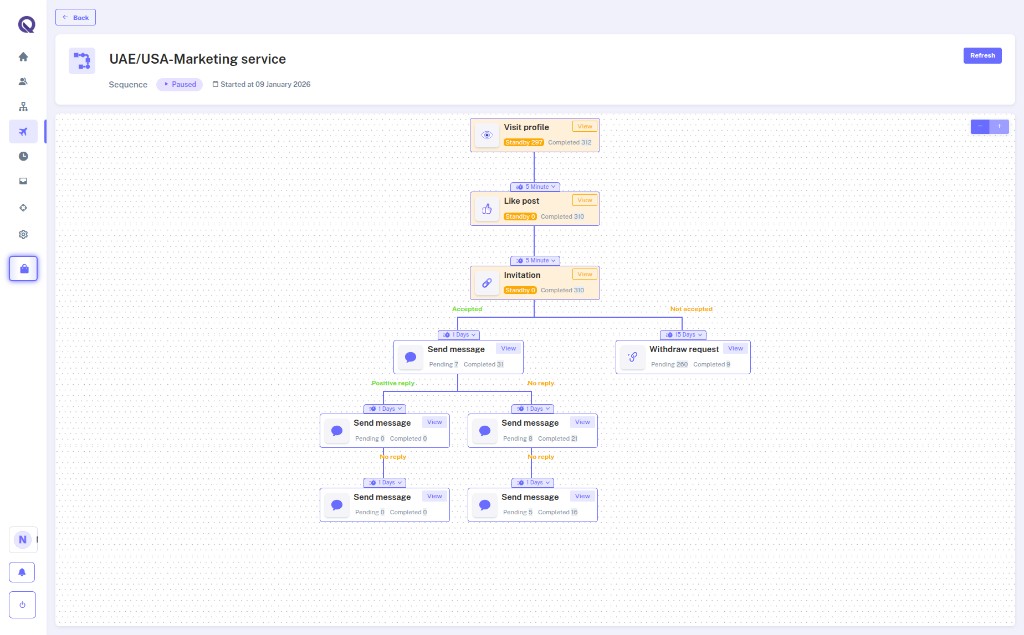Open the inbox icon in the sidebar
Viewport: 1024px width, 635px height.
point(22,181)
